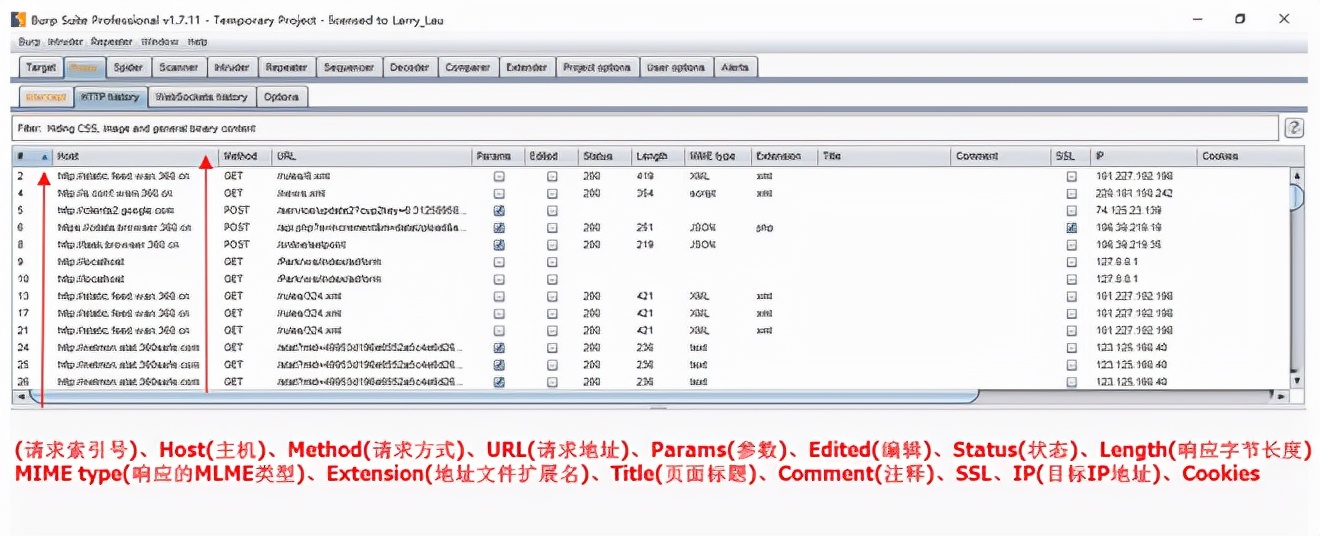
Task: Click the horizontal scrollbar right arrow
Action: click(x=1282, y=396)
